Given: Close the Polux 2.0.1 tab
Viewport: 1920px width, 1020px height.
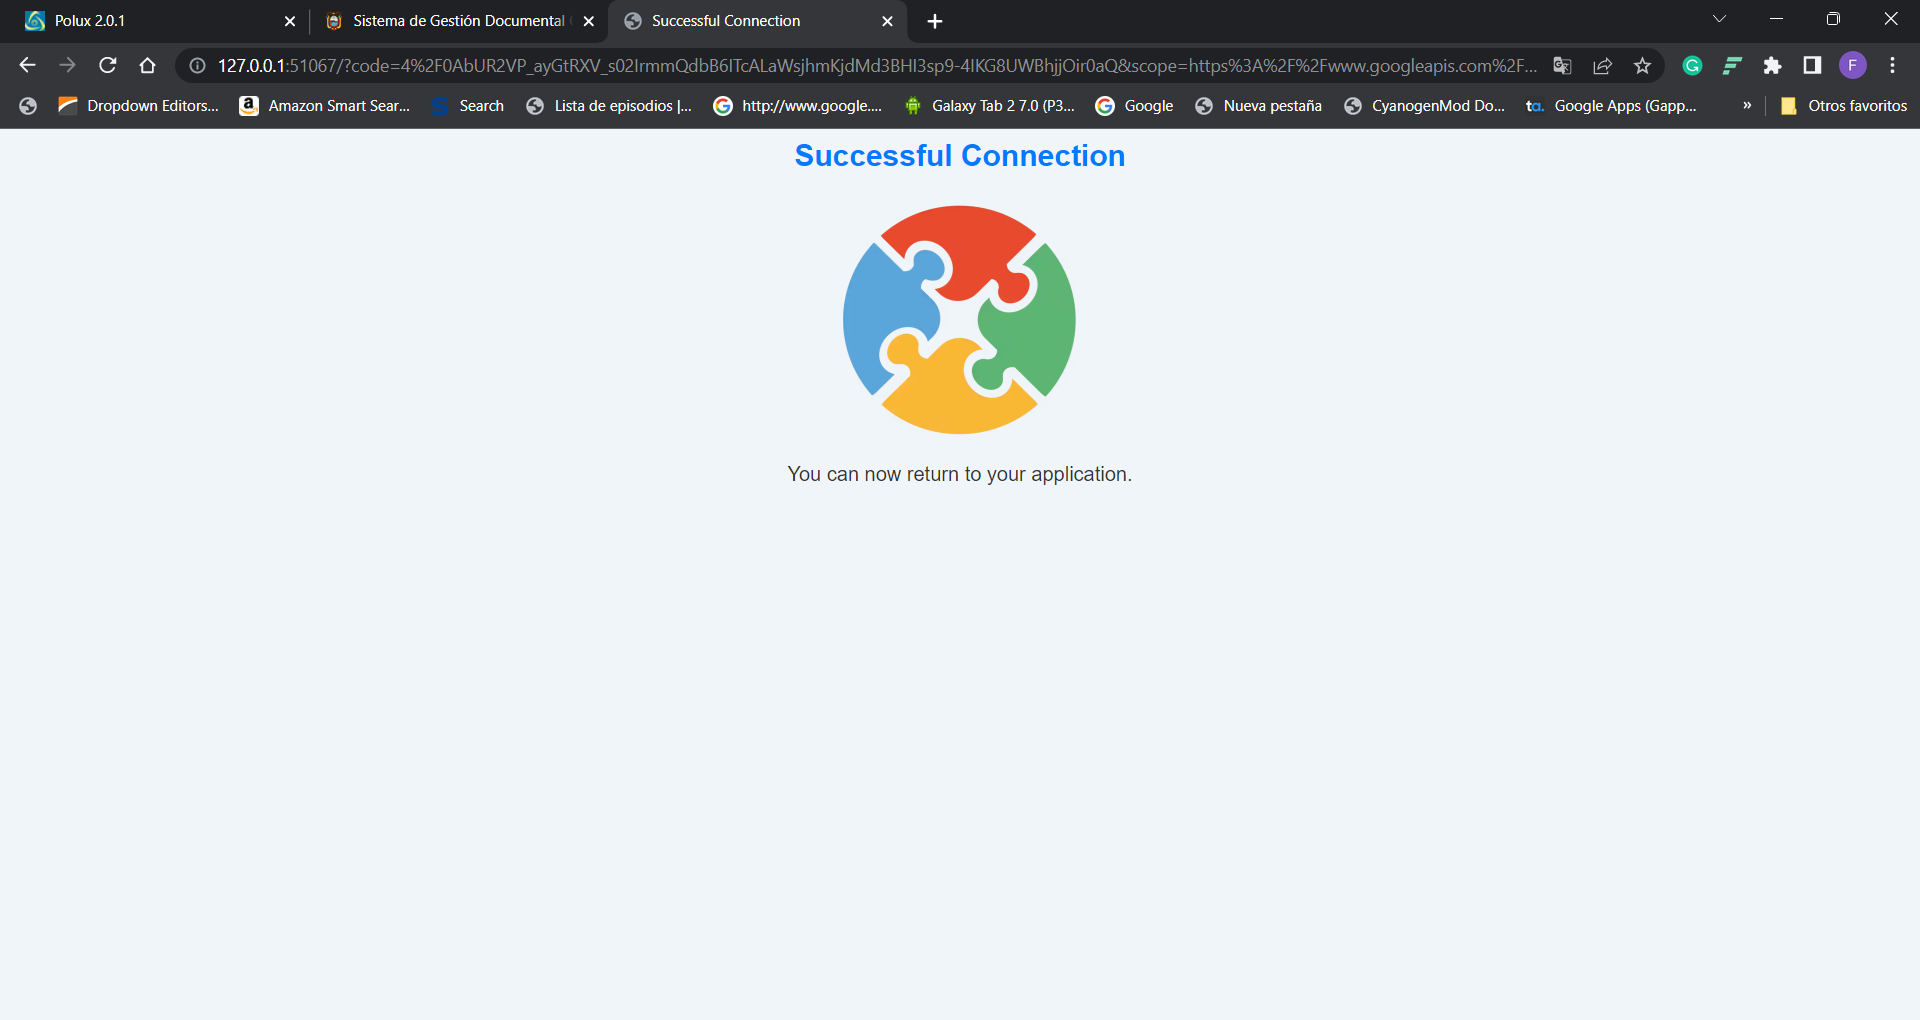Looking at the screenshot, I should point(290,21).
